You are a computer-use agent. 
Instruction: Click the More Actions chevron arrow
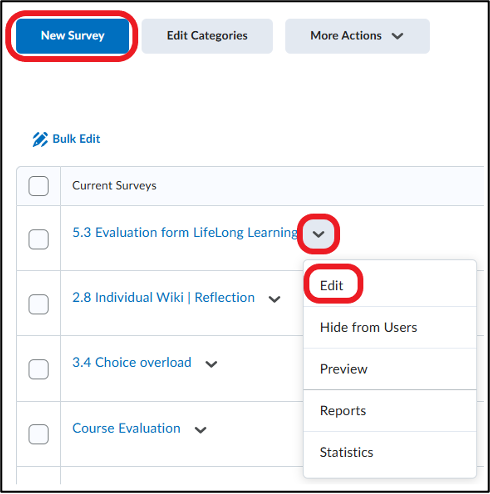coord(397,36)
